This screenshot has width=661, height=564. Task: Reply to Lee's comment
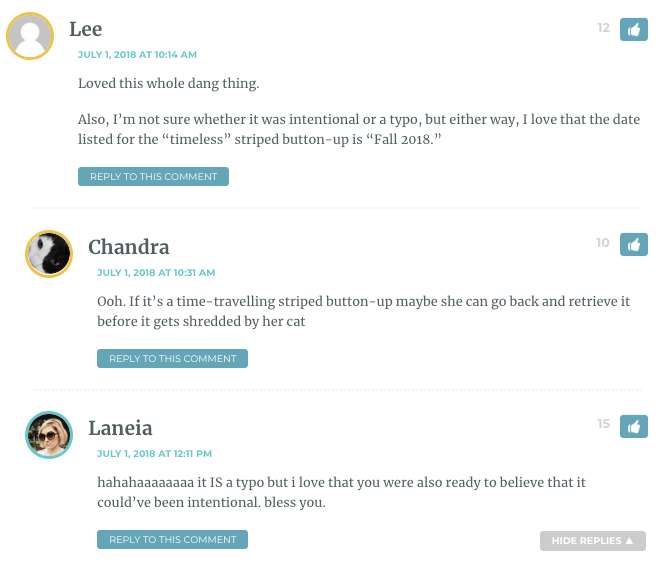coord(153,176)
